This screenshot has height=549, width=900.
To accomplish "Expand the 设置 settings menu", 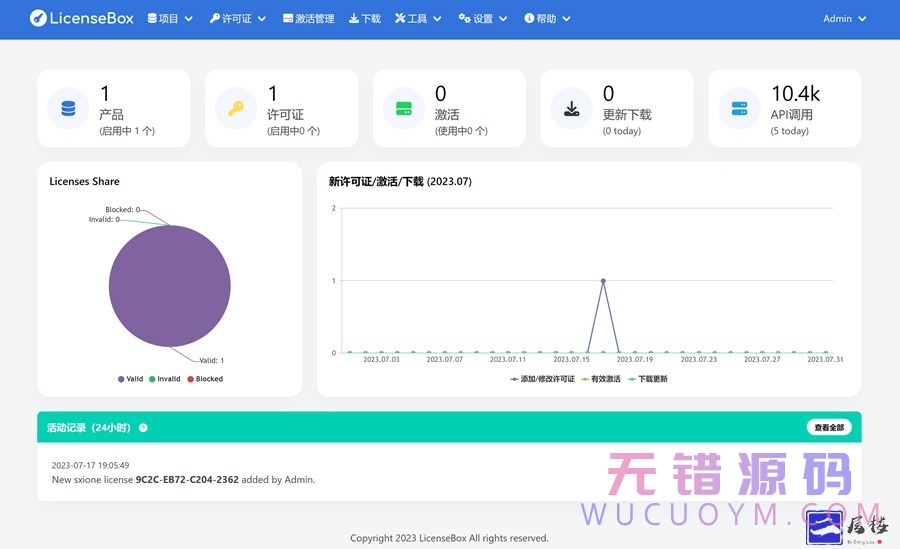I will point(482,19).
